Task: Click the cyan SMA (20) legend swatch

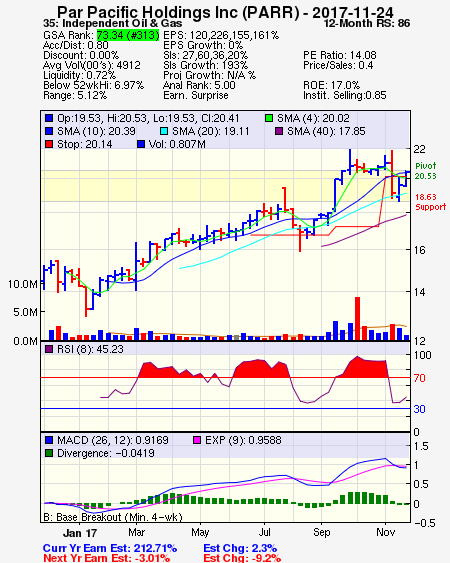Action: [x=164, y=131]
